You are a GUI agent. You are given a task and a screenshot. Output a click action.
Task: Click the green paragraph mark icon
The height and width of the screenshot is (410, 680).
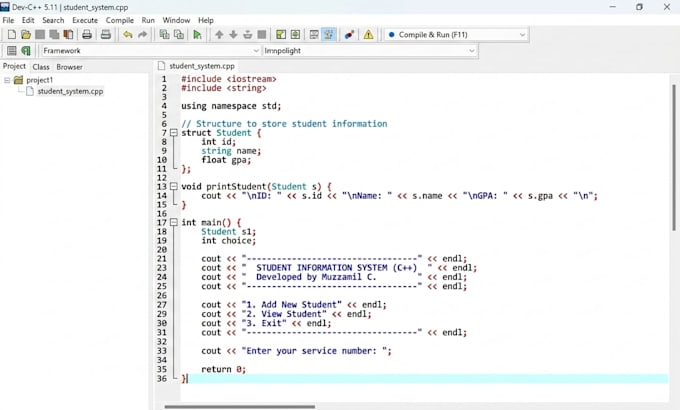tap(26, 51)
